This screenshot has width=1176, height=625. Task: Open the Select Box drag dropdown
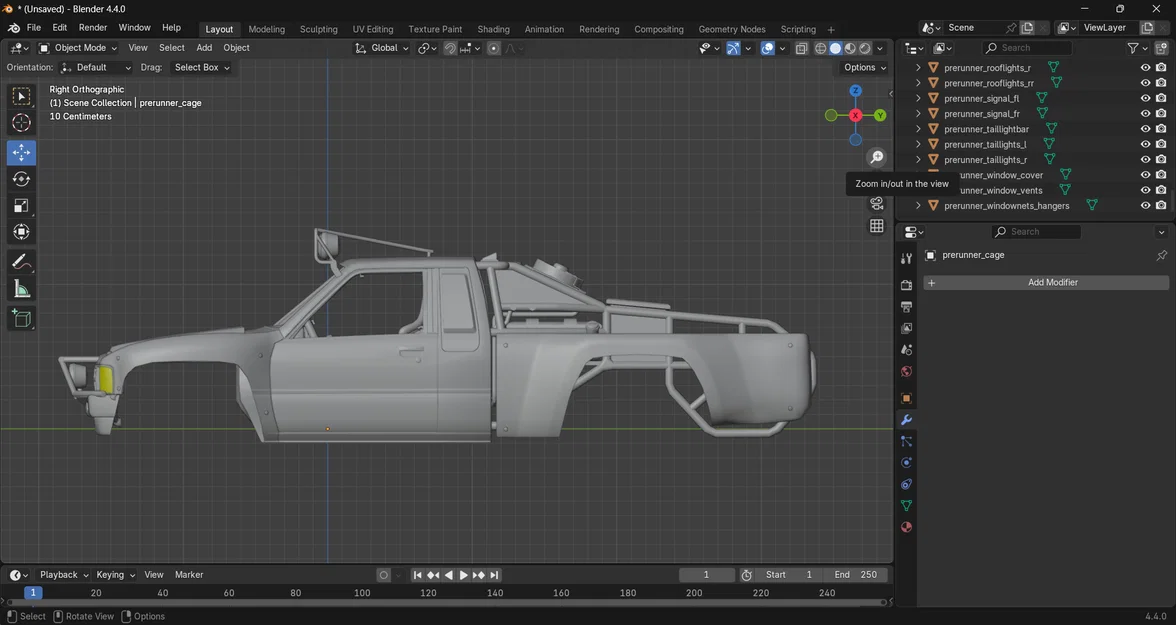201,68
